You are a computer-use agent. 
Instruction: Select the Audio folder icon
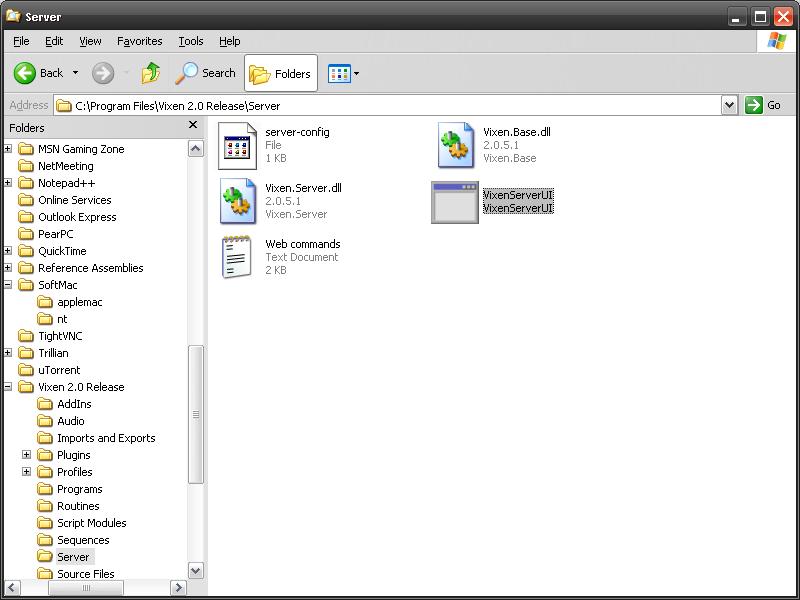[45, 421]
